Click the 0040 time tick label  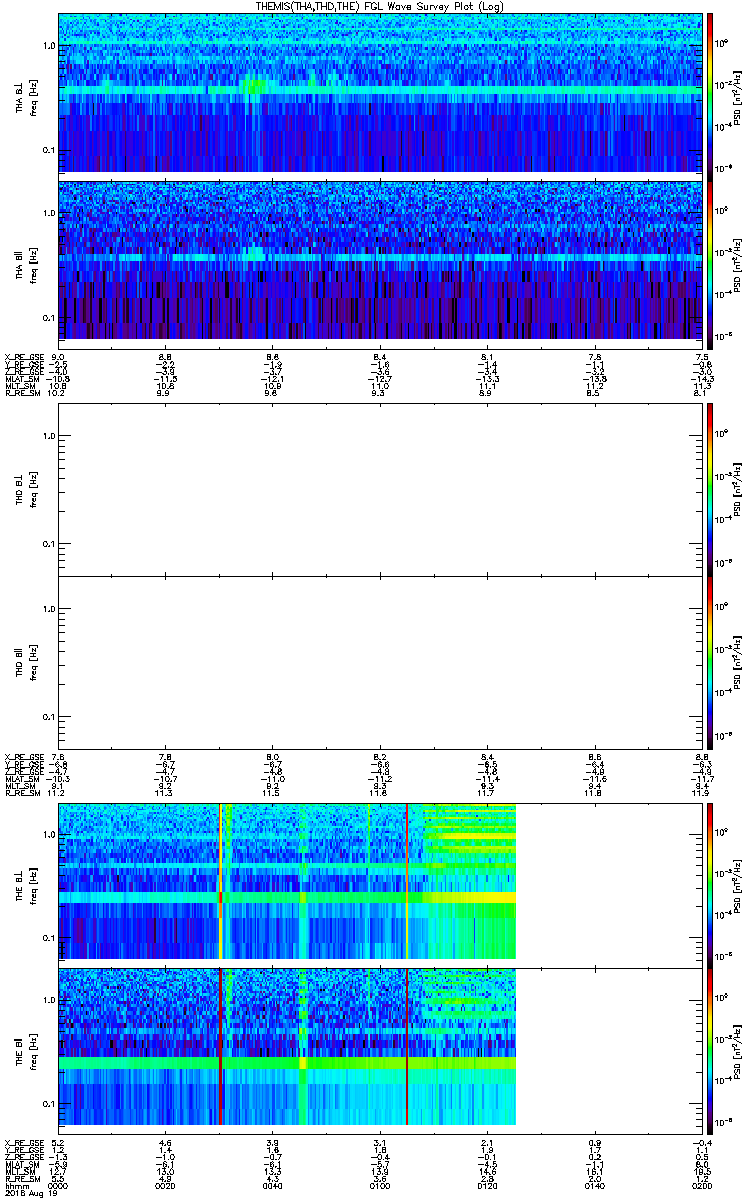click(273, 1184)
